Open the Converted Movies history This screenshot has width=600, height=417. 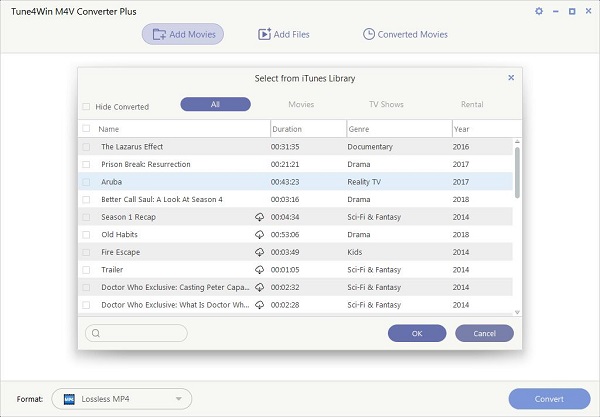(x=405, y=34)
